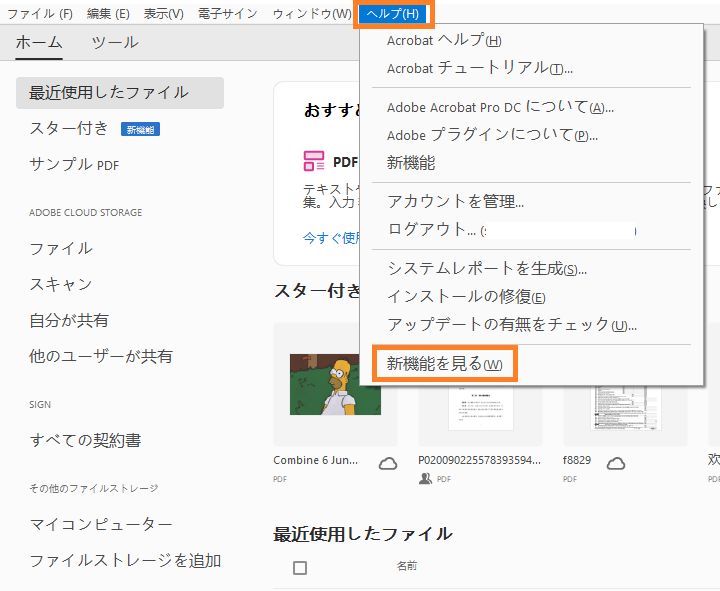Viewport: 720px width, 591px height.
Task: Open the Combine 6 Jun thumbnail
Action: [x=335, y=384]
